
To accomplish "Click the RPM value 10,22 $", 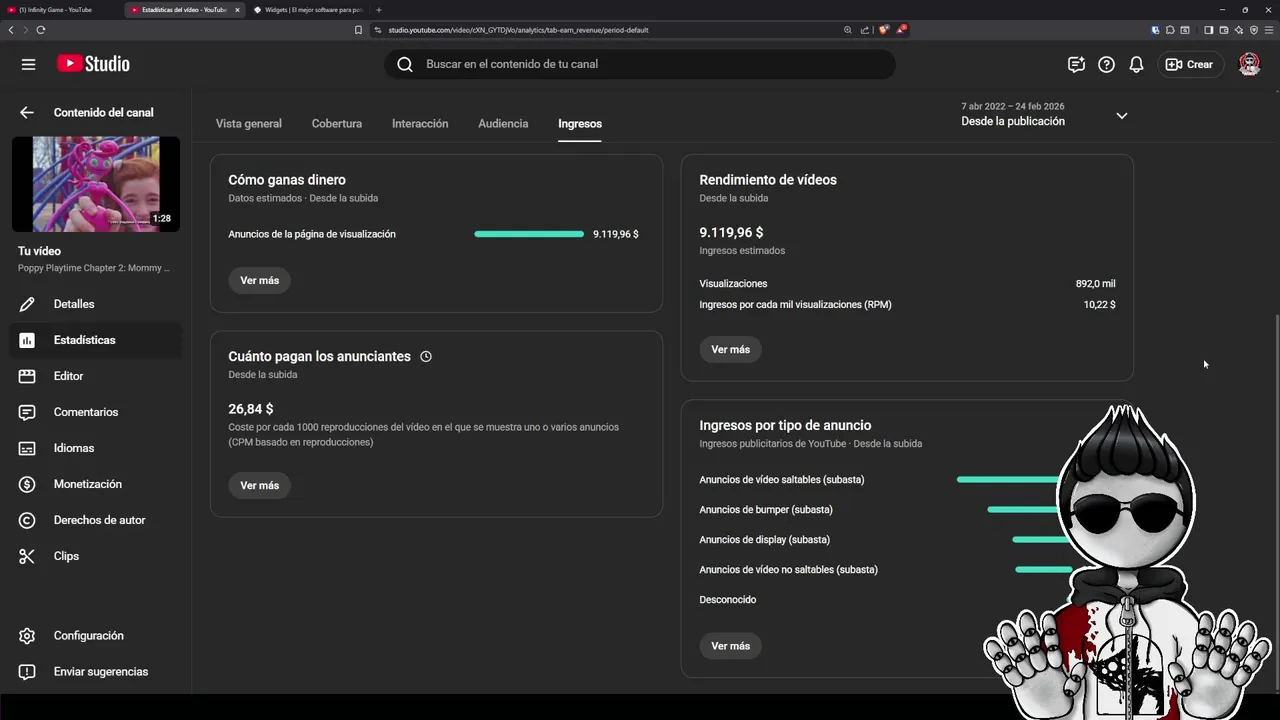I will 1100,305.
